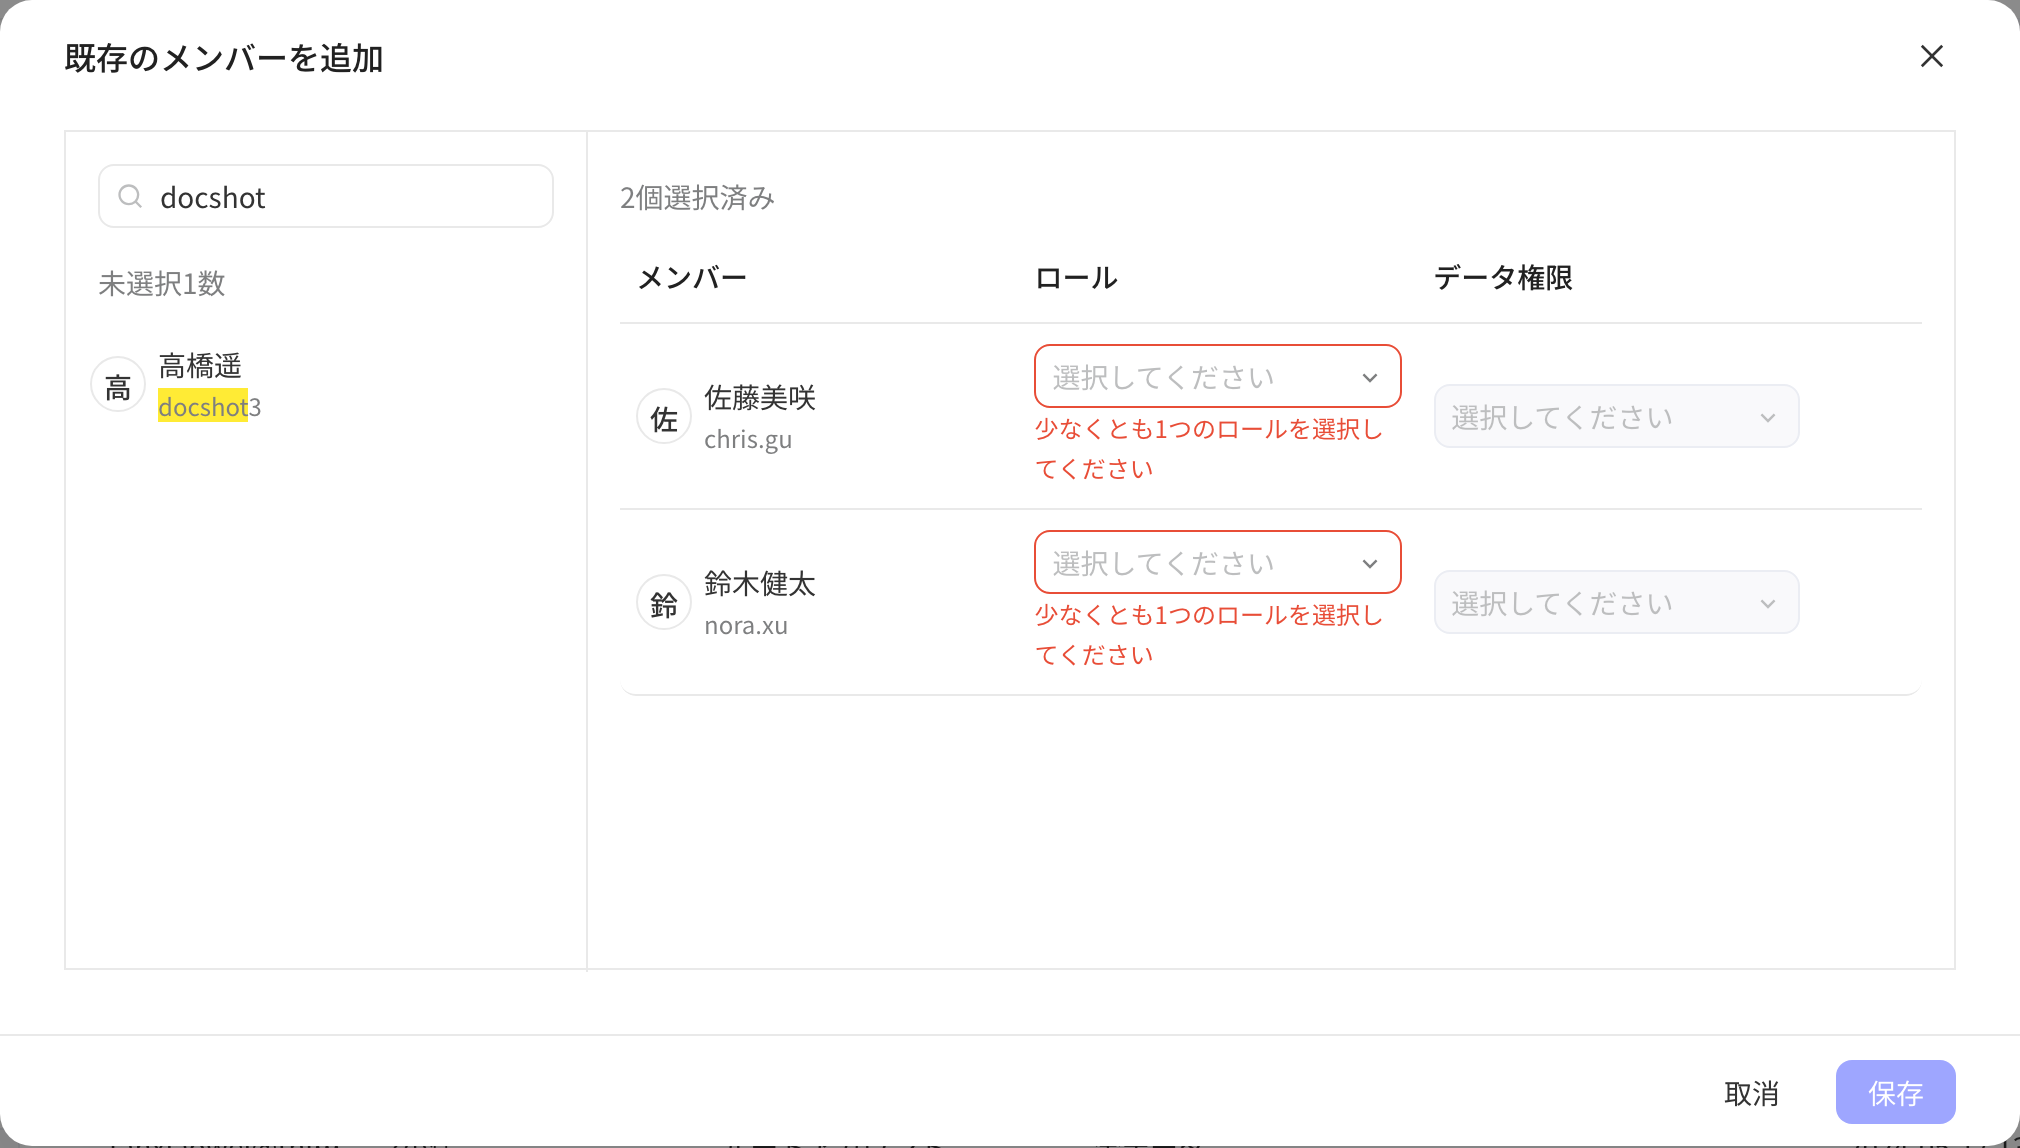Image resolution: width=2020 pixels, height=1148 pixels.
Task: Select avatar 高 of 高橋遥
Action: [x=118, y=386]
